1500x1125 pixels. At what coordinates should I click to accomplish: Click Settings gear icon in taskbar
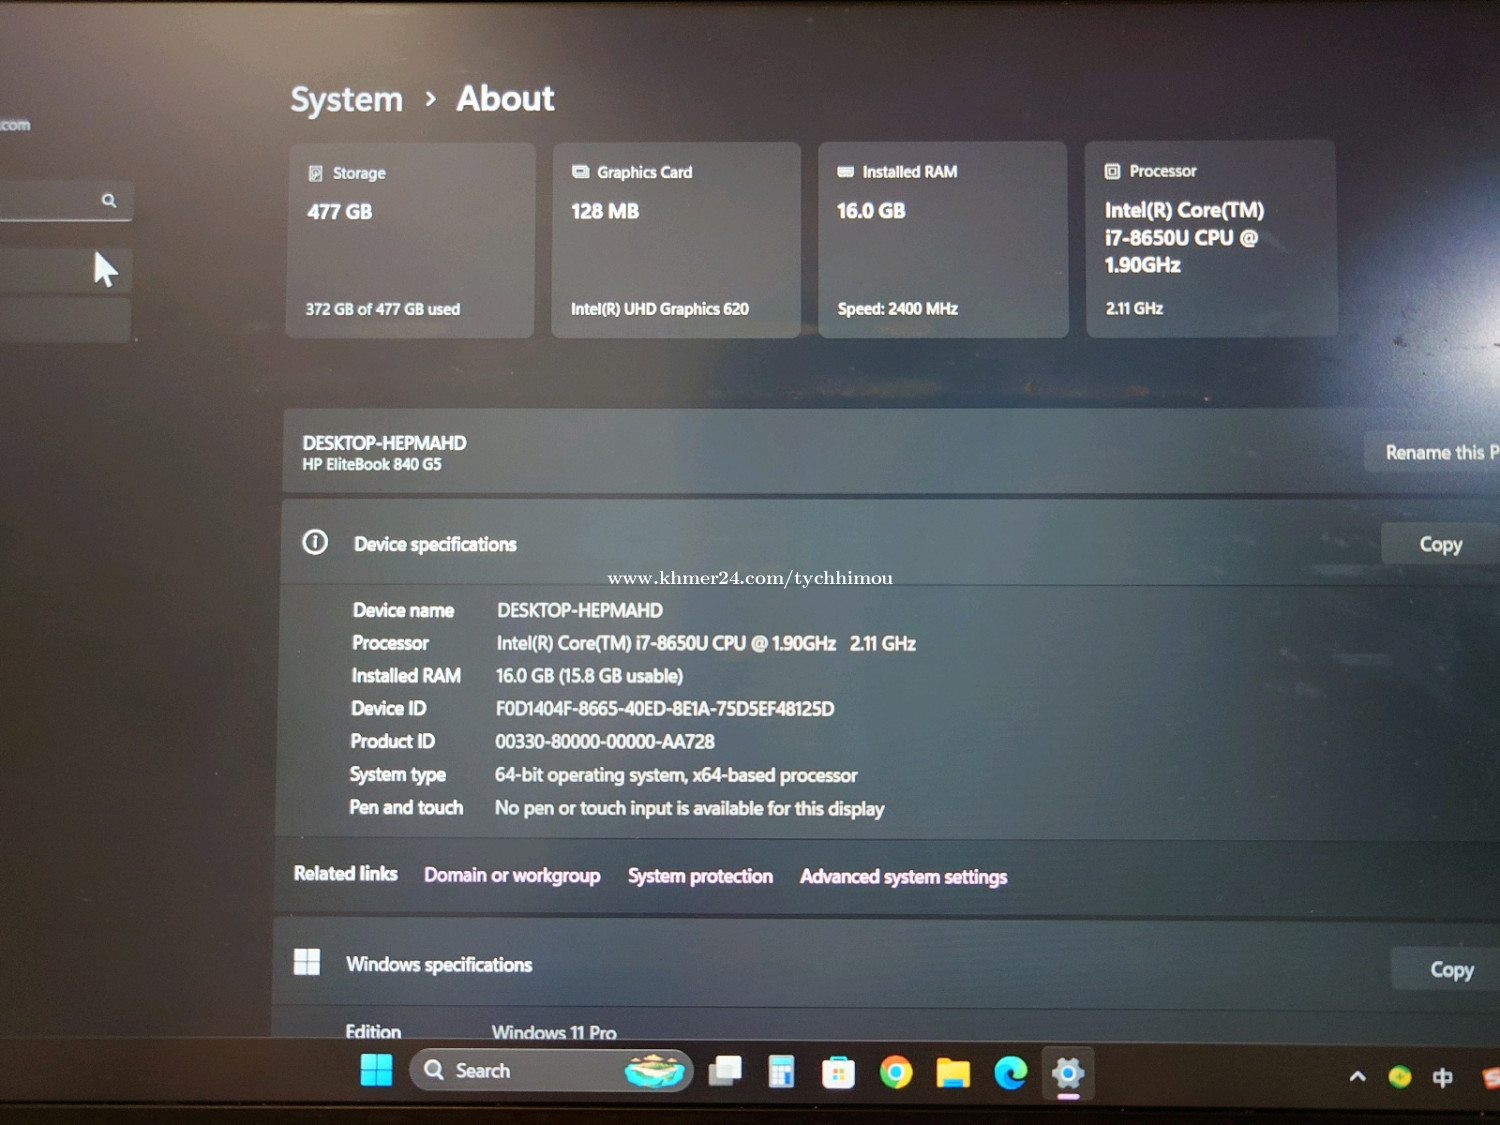(1068, 1074)
